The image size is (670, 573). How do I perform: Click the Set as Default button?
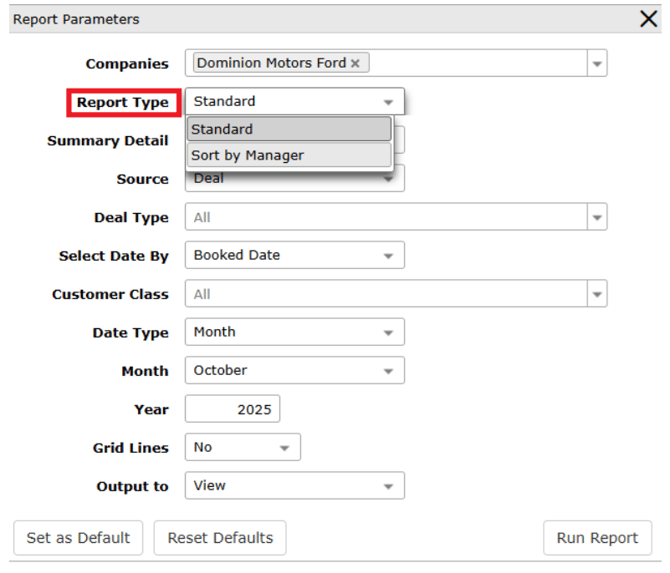(78, 538)
